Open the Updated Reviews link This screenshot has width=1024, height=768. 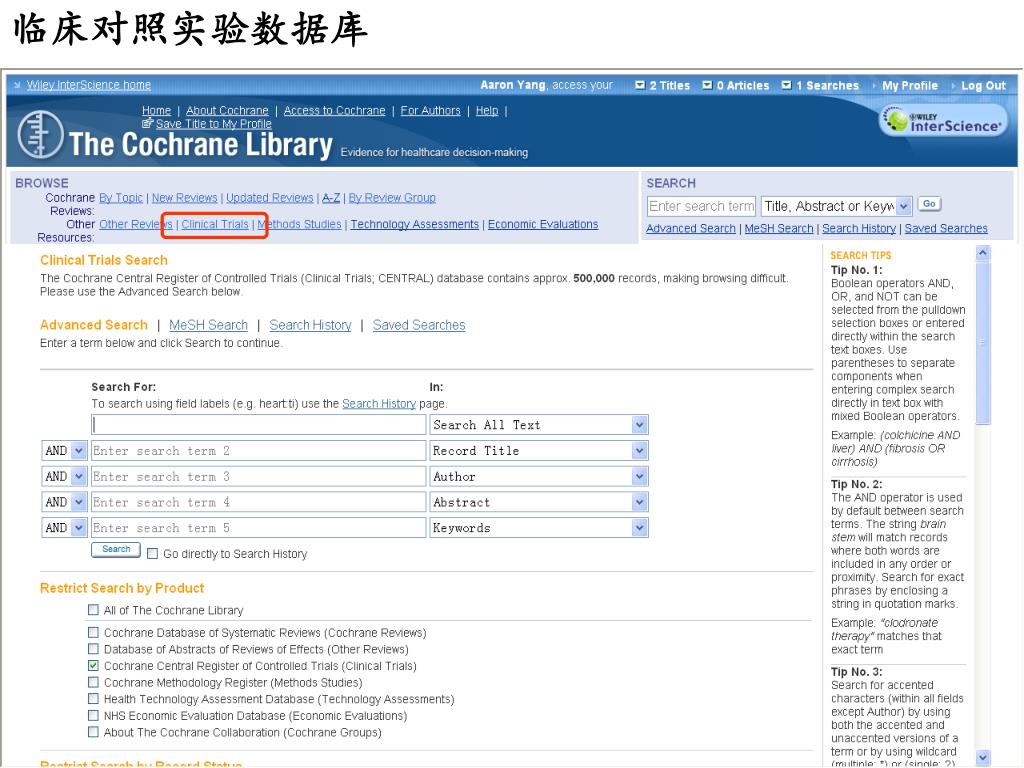(x=270, y=197)
